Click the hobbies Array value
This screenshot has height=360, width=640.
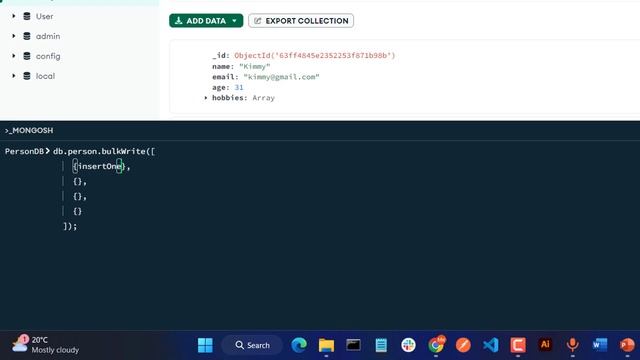click(x=263, y=98)
